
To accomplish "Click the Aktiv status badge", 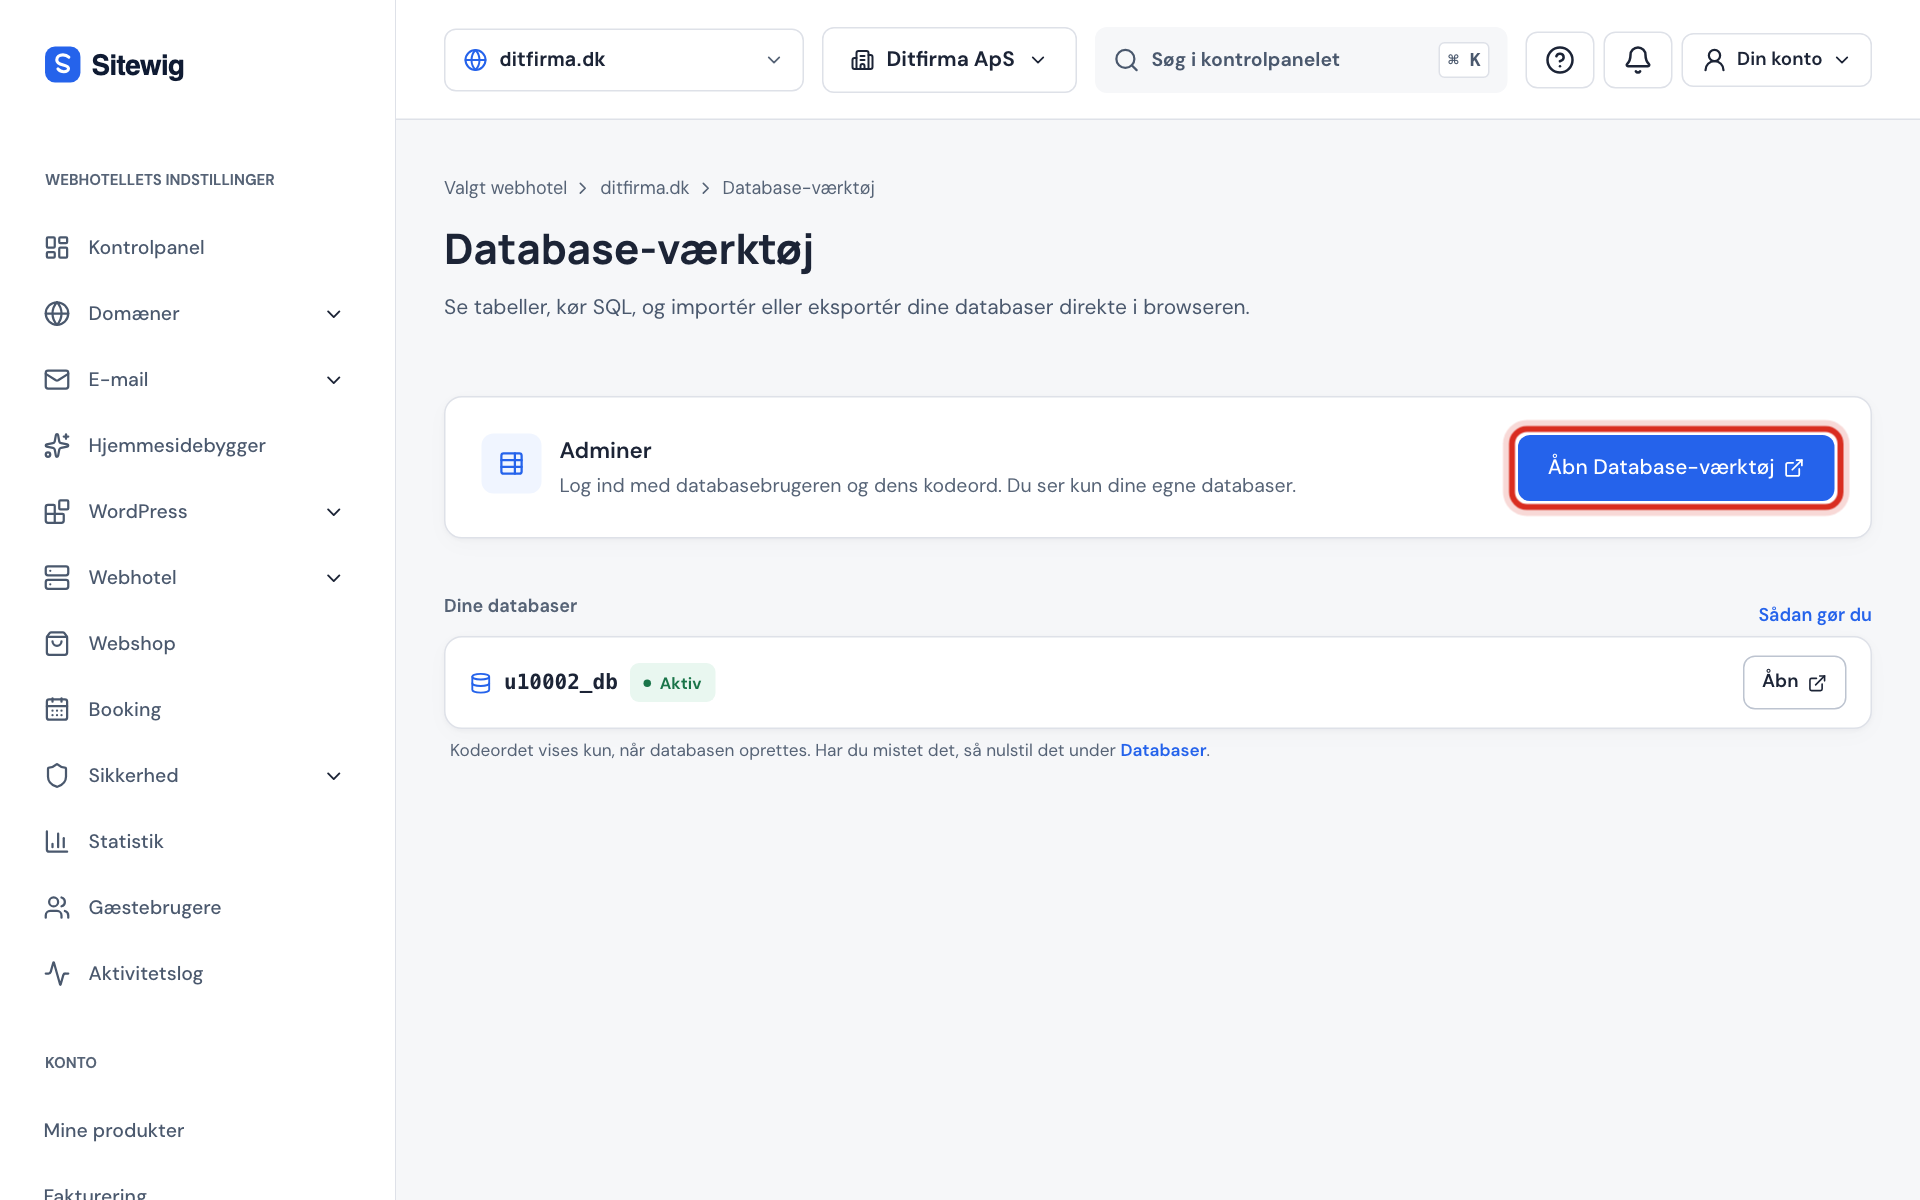I will pos(672,683).
